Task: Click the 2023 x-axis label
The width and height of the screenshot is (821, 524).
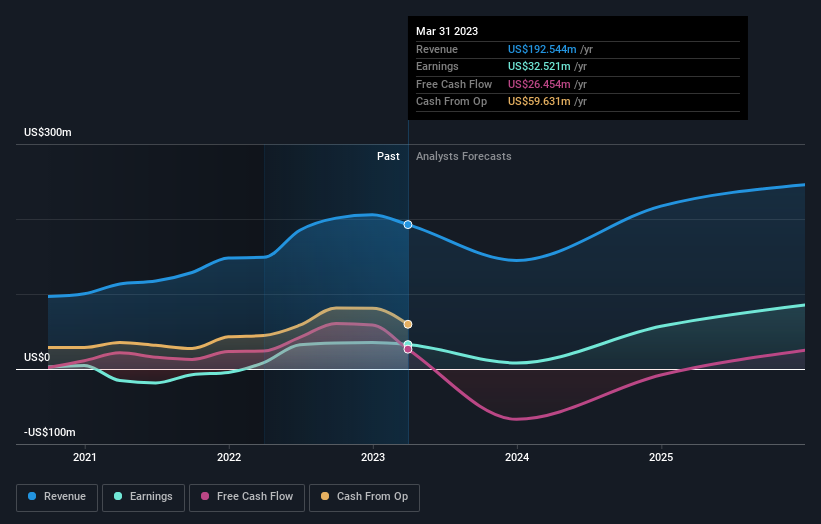Action: (373, 458)
